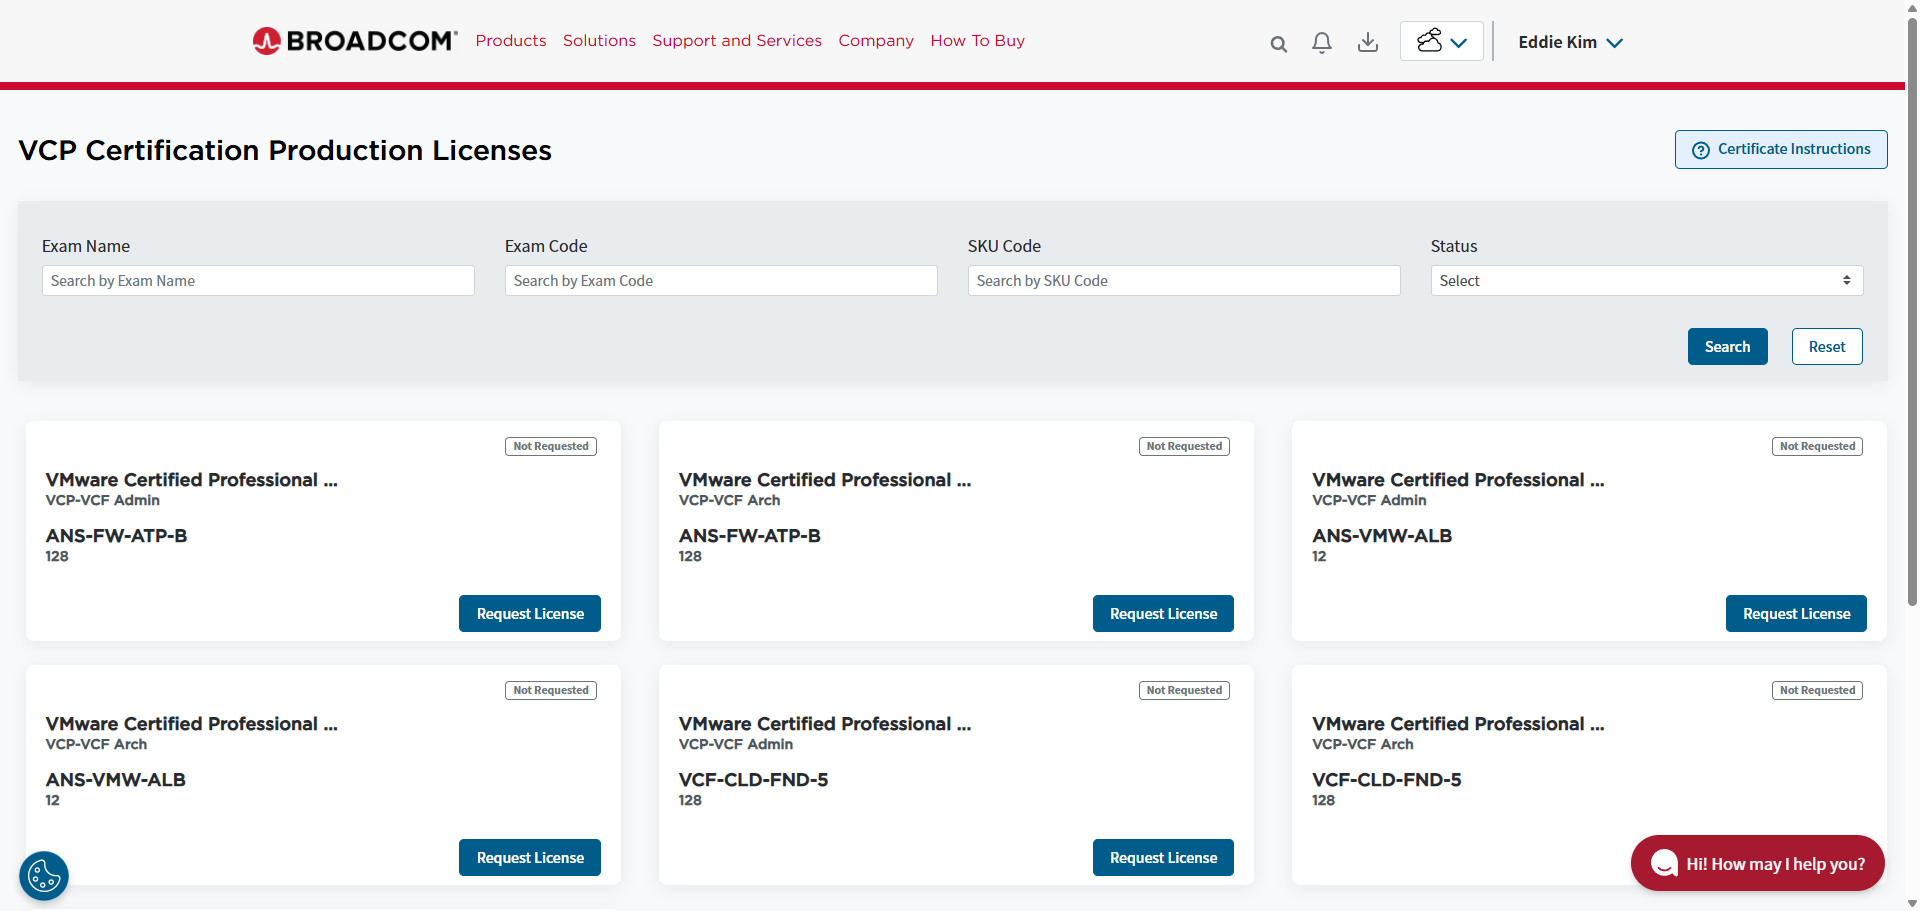
Task: Click the 'SKU Code' label
Action: pyautogui.click(x=1004, y=246)
